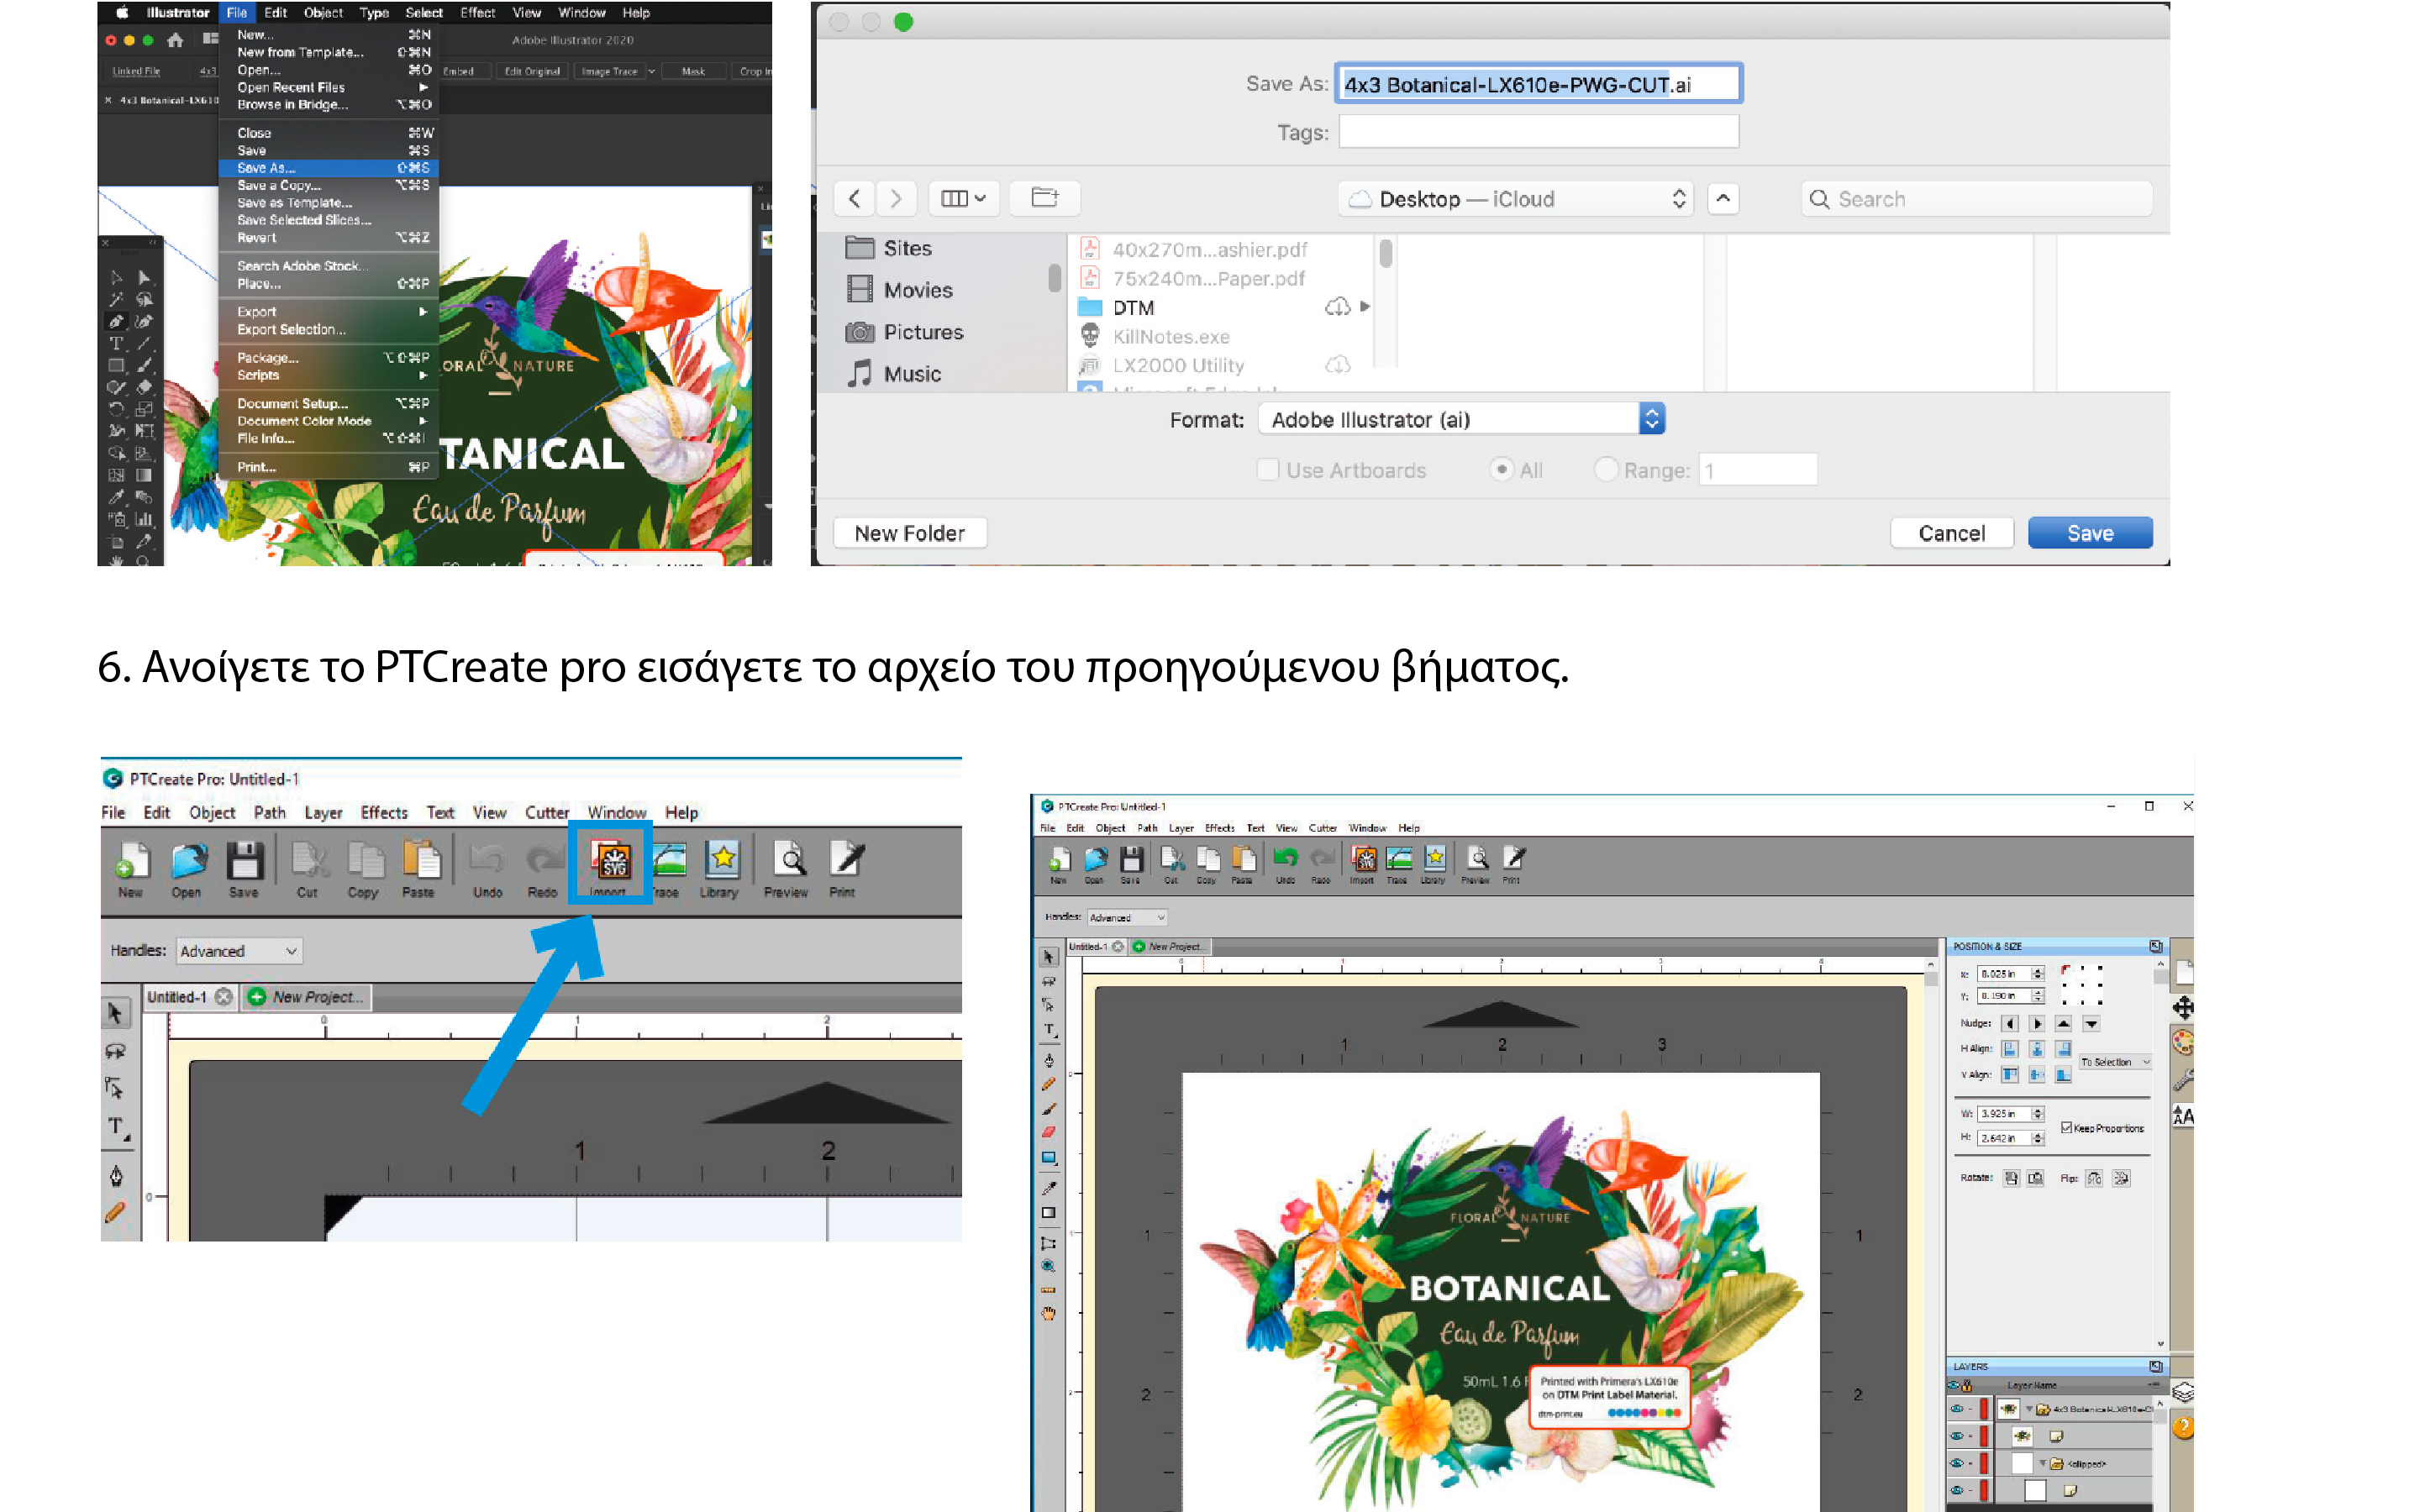Click the first Rotate icon in Position & Size

point(2010,1178)
